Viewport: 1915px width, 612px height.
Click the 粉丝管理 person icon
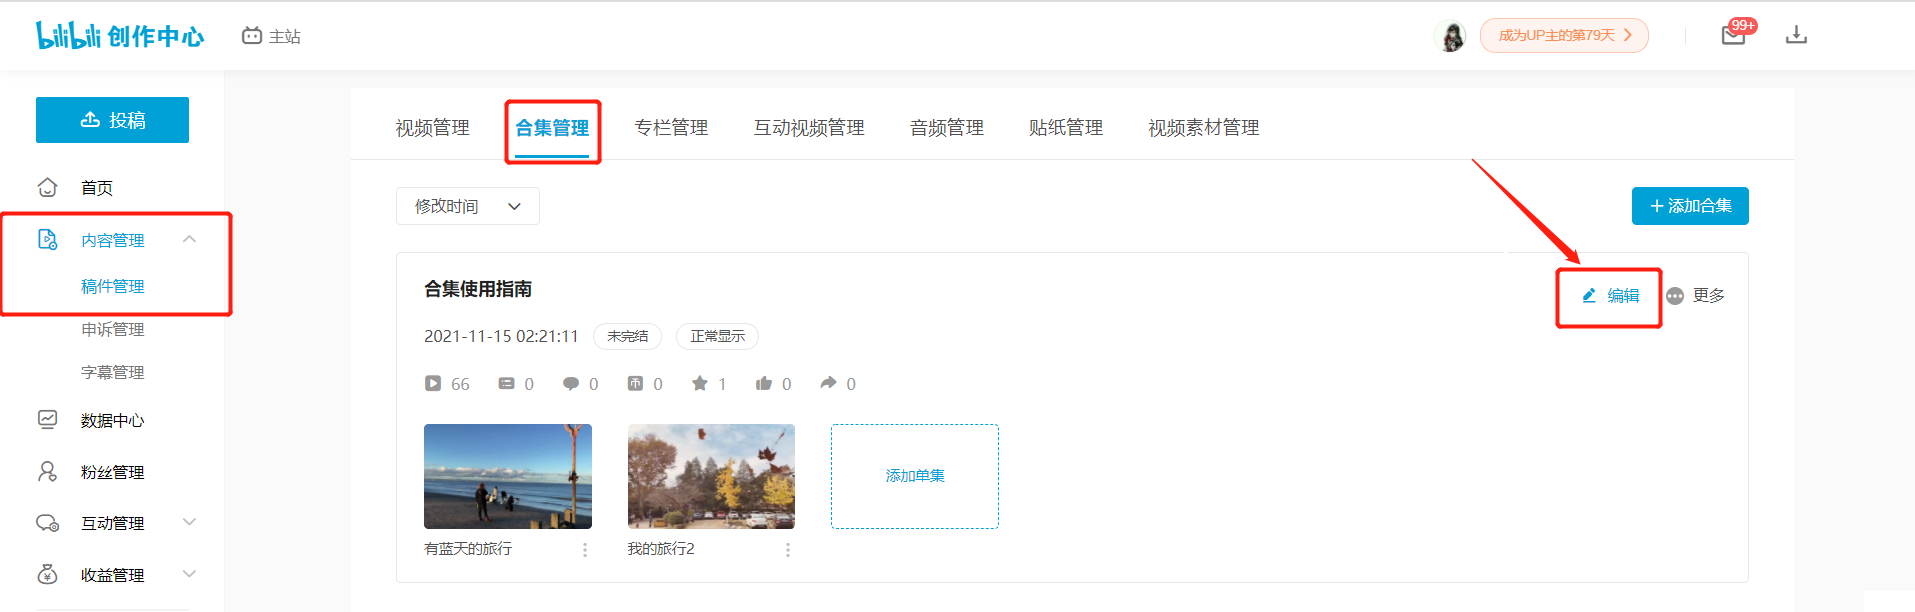pyautogui.click(x=47, y=472)
